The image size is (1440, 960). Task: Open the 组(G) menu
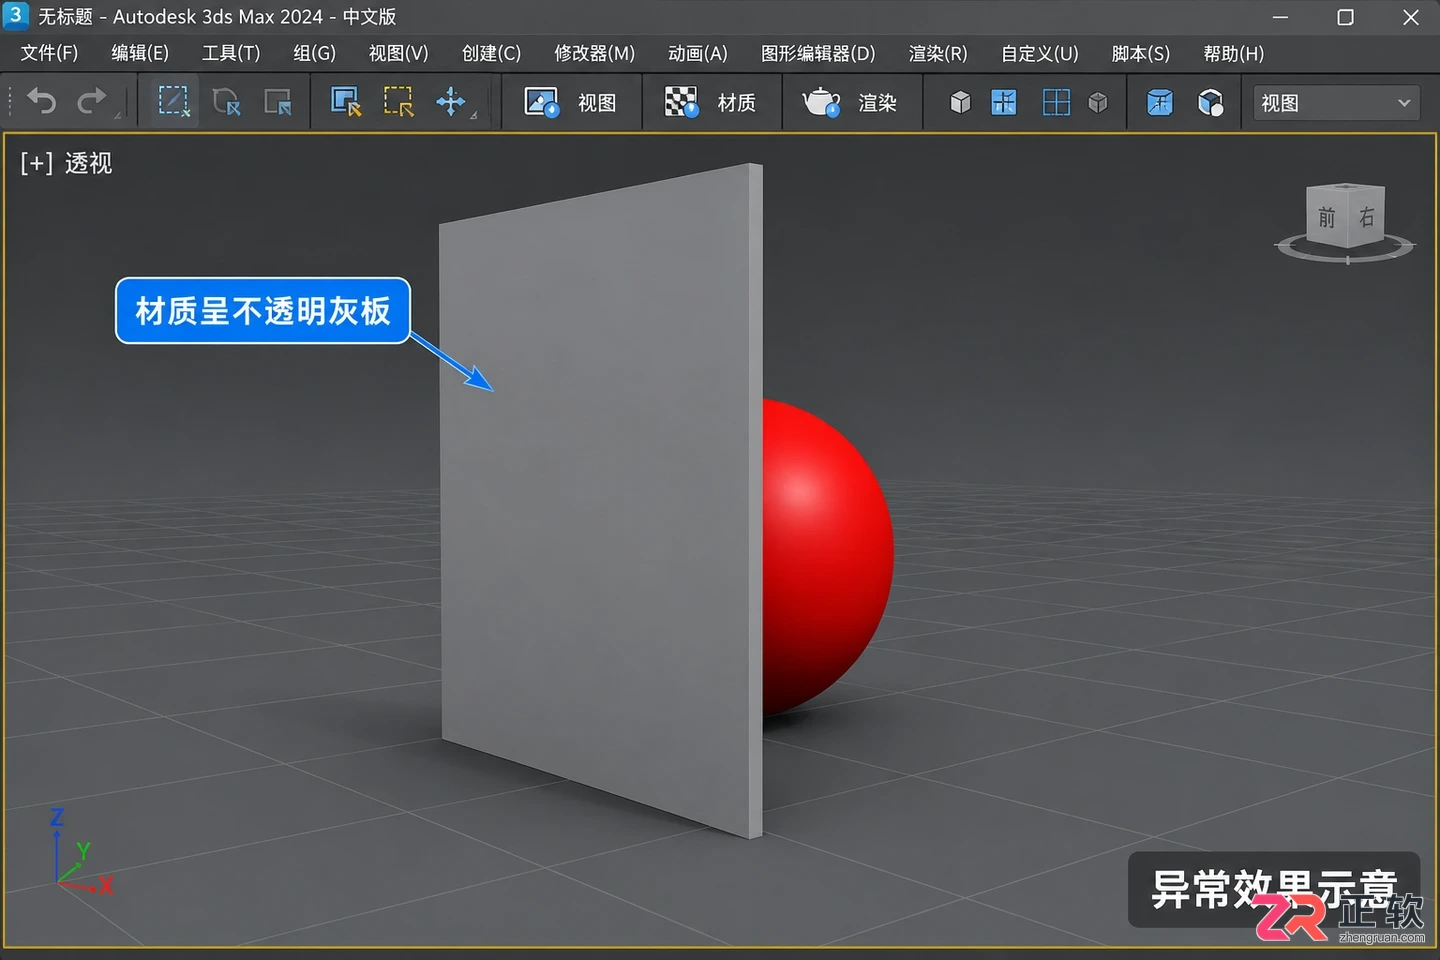314,53
